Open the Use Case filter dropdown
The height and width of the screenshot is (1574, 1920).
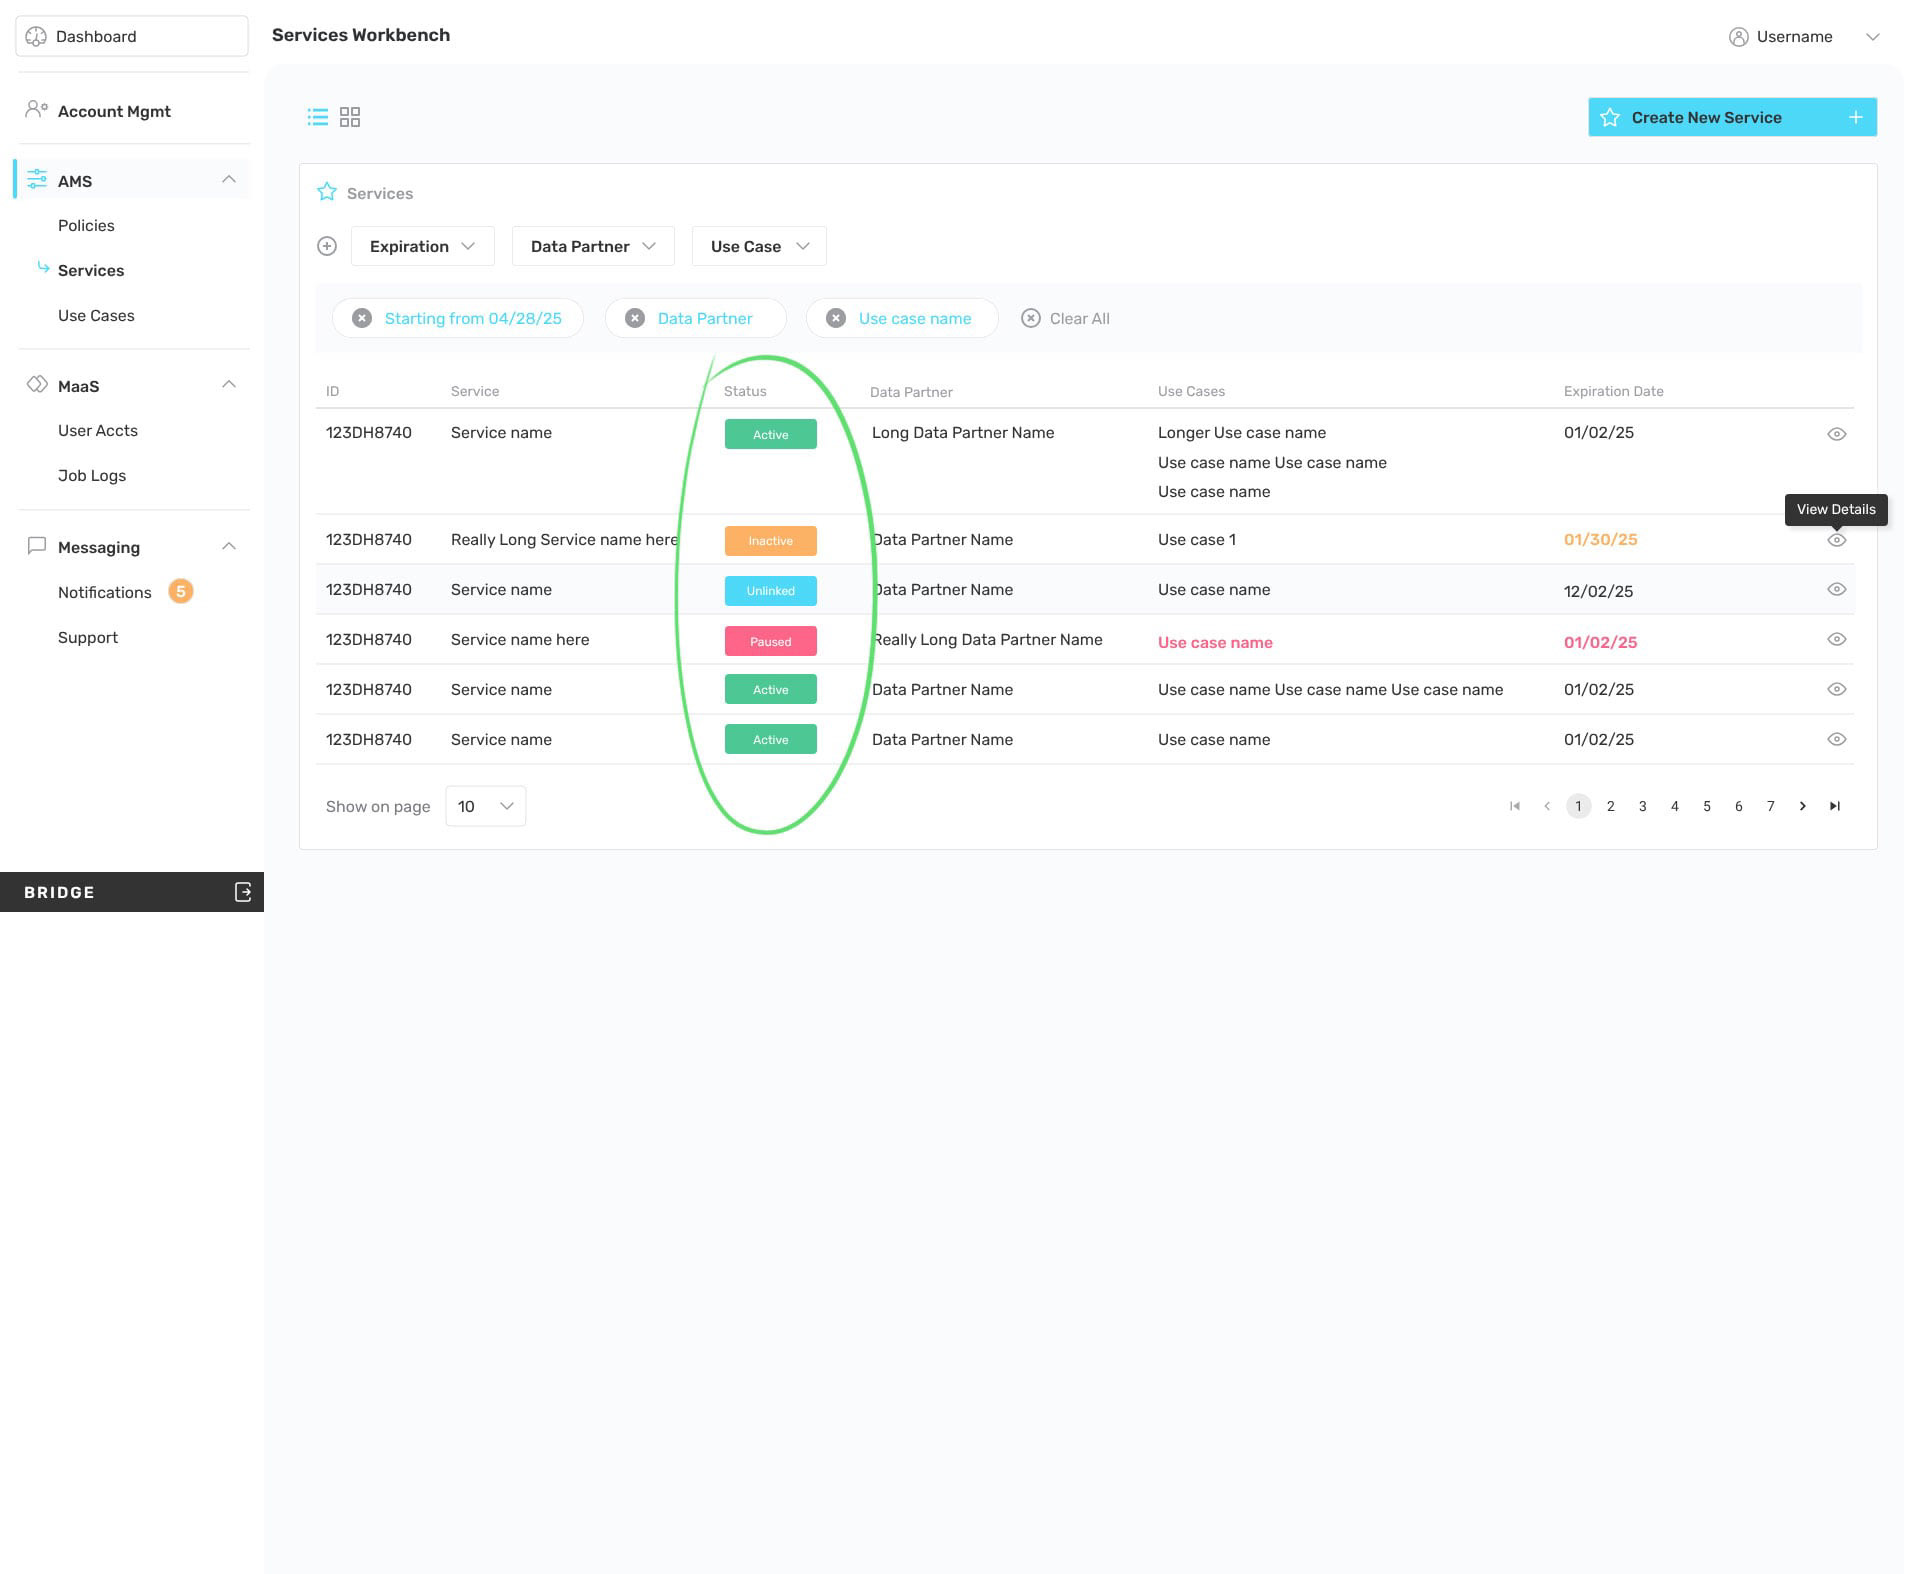tap(759, 246)
